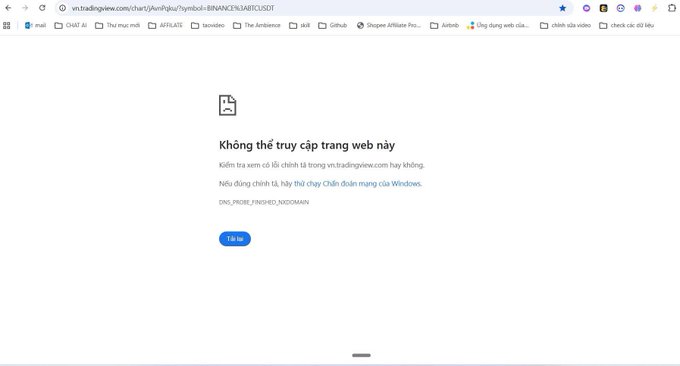Image resolution: width=680 pixels, height=366 pixels.
Task: Open the Ứng dụng web của bookmark
Action: (498, 26)
